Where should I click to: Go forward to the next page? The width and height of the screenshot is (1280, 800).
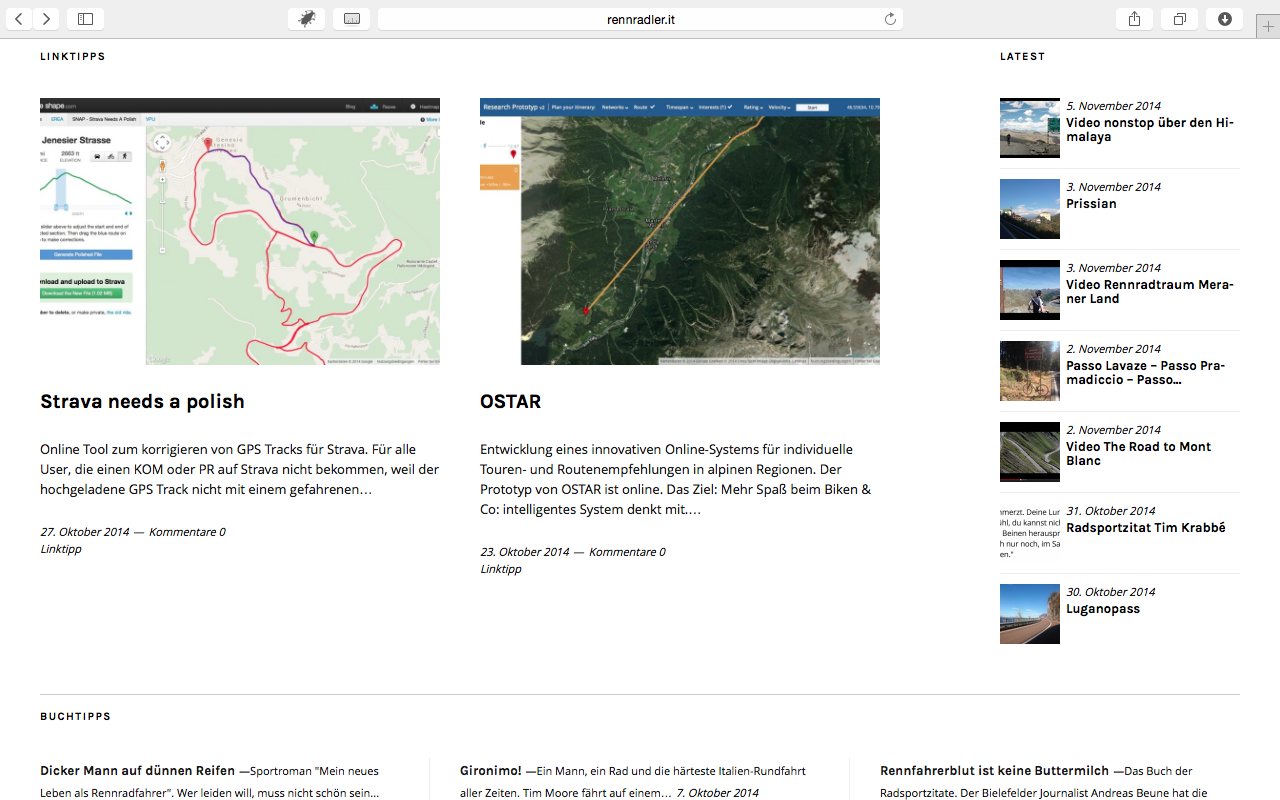(46, 19)
